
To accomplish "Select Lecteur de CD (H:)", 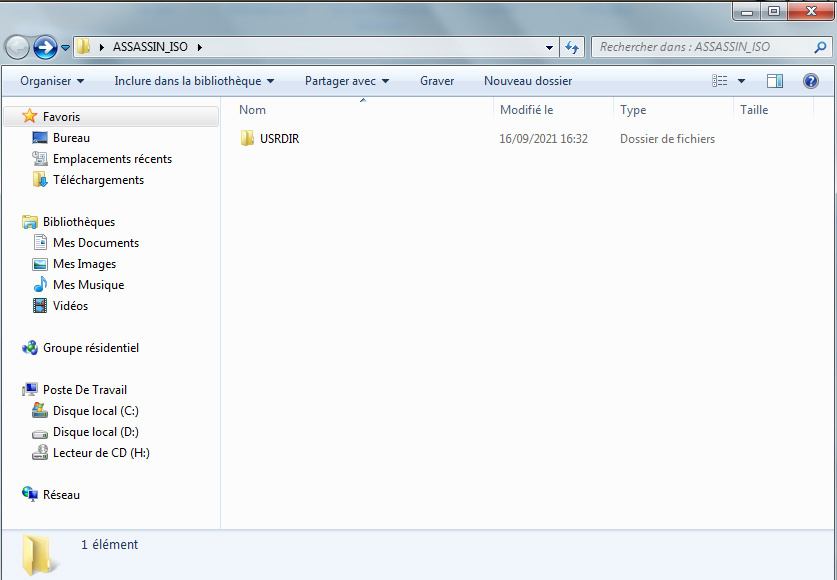I will pyautogui.click(x=101, y=453).
